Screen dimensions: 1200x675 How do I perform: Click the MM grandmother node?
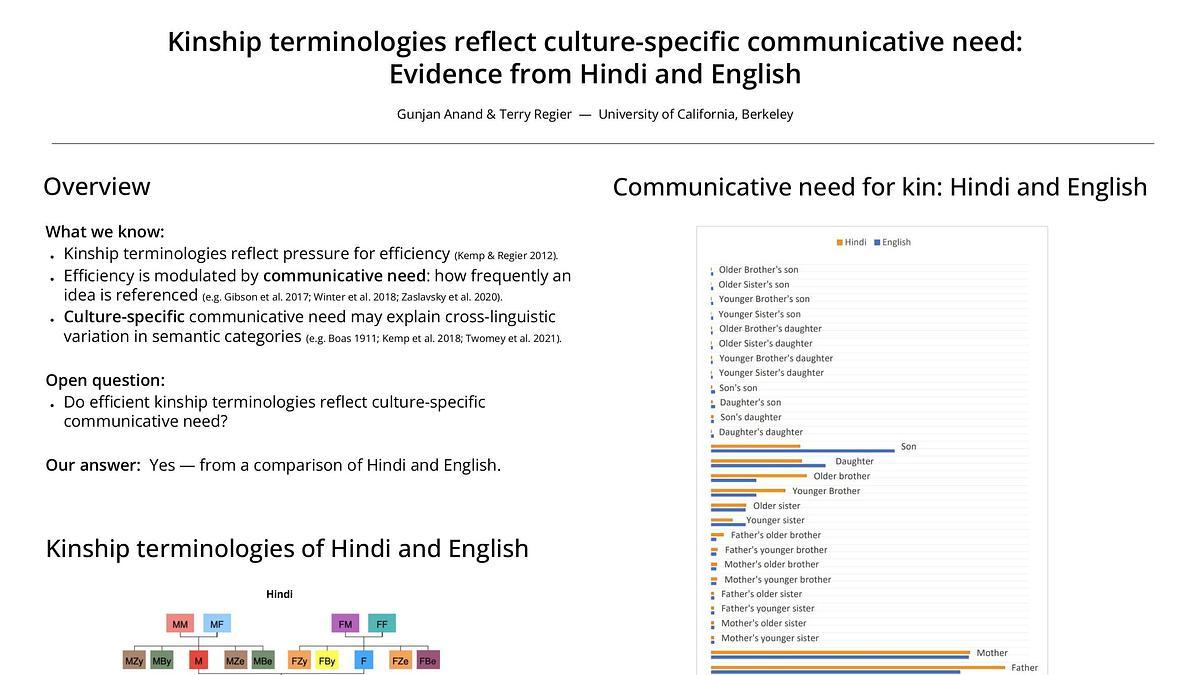180,624
